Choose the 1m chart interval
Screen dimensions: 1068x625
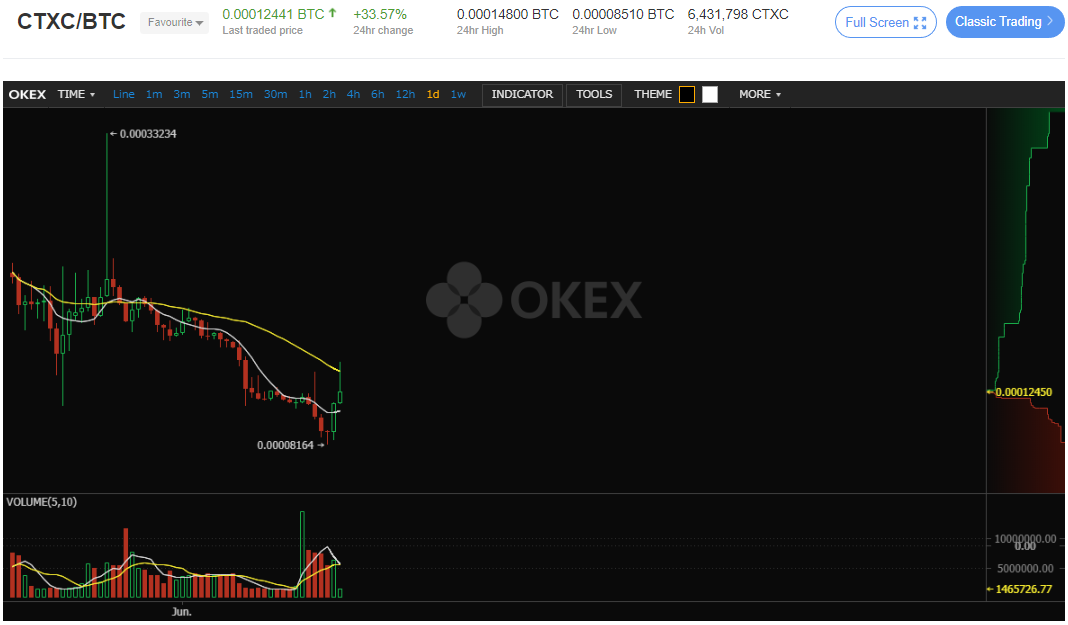(154, 94)
